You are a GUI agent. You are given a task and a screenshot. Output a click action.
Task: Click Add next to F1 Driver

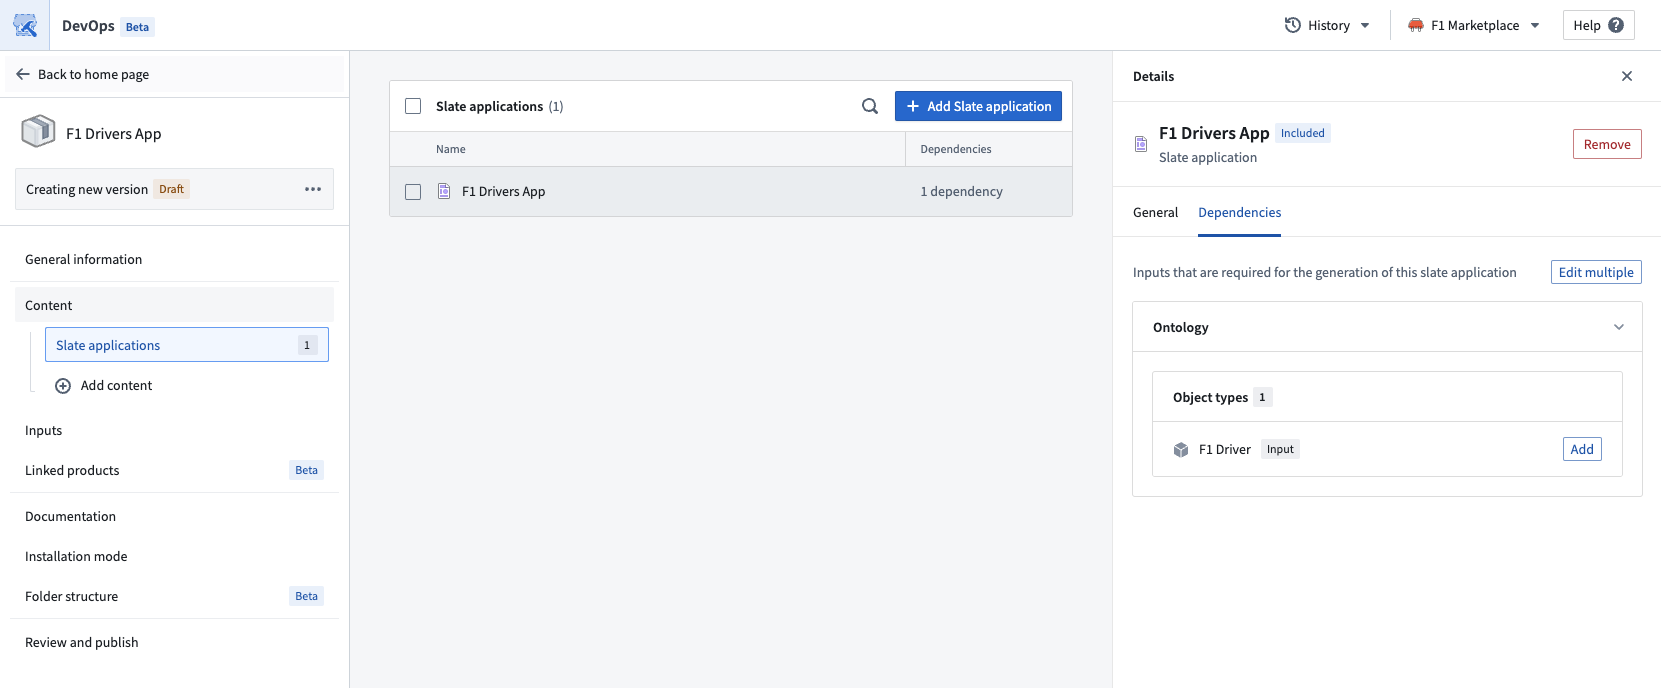coord(1582,449)
